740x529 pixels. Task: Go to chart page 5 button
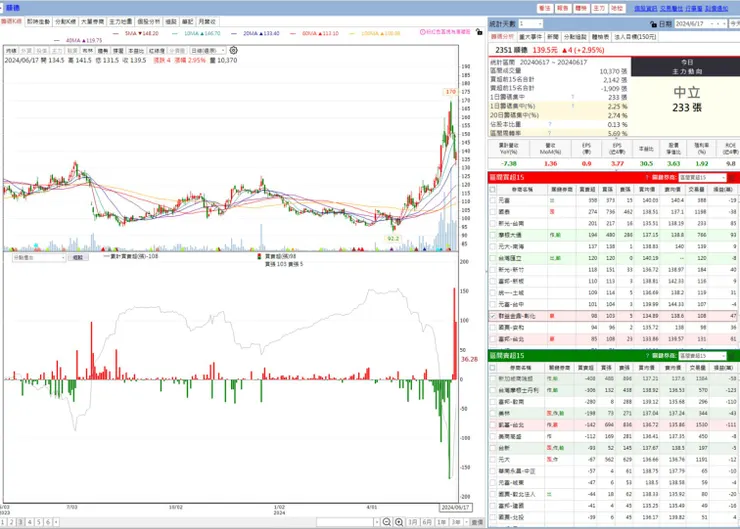pos(39,522)
